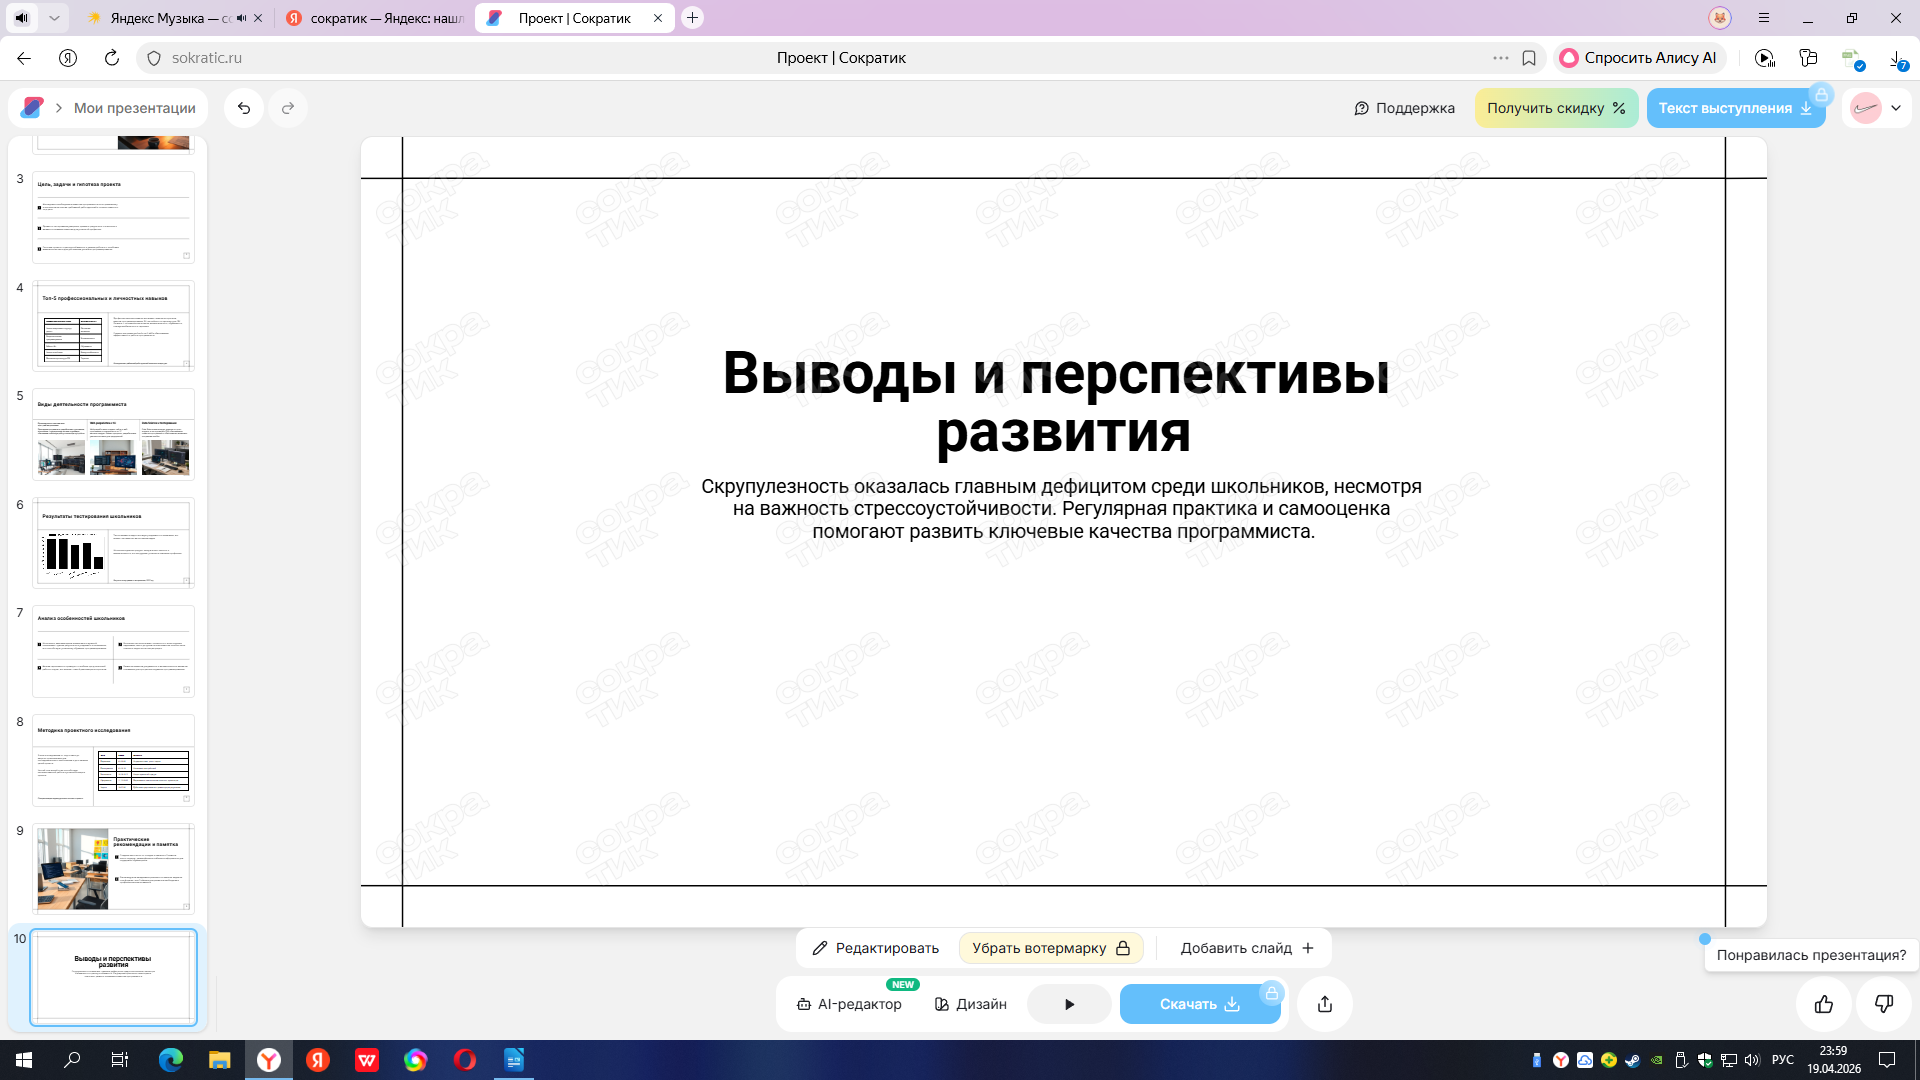Open WPS Office from taskbar
Image resolution: width=1920 pixels, height=1080 pixels.
[x=367, y=1060]
